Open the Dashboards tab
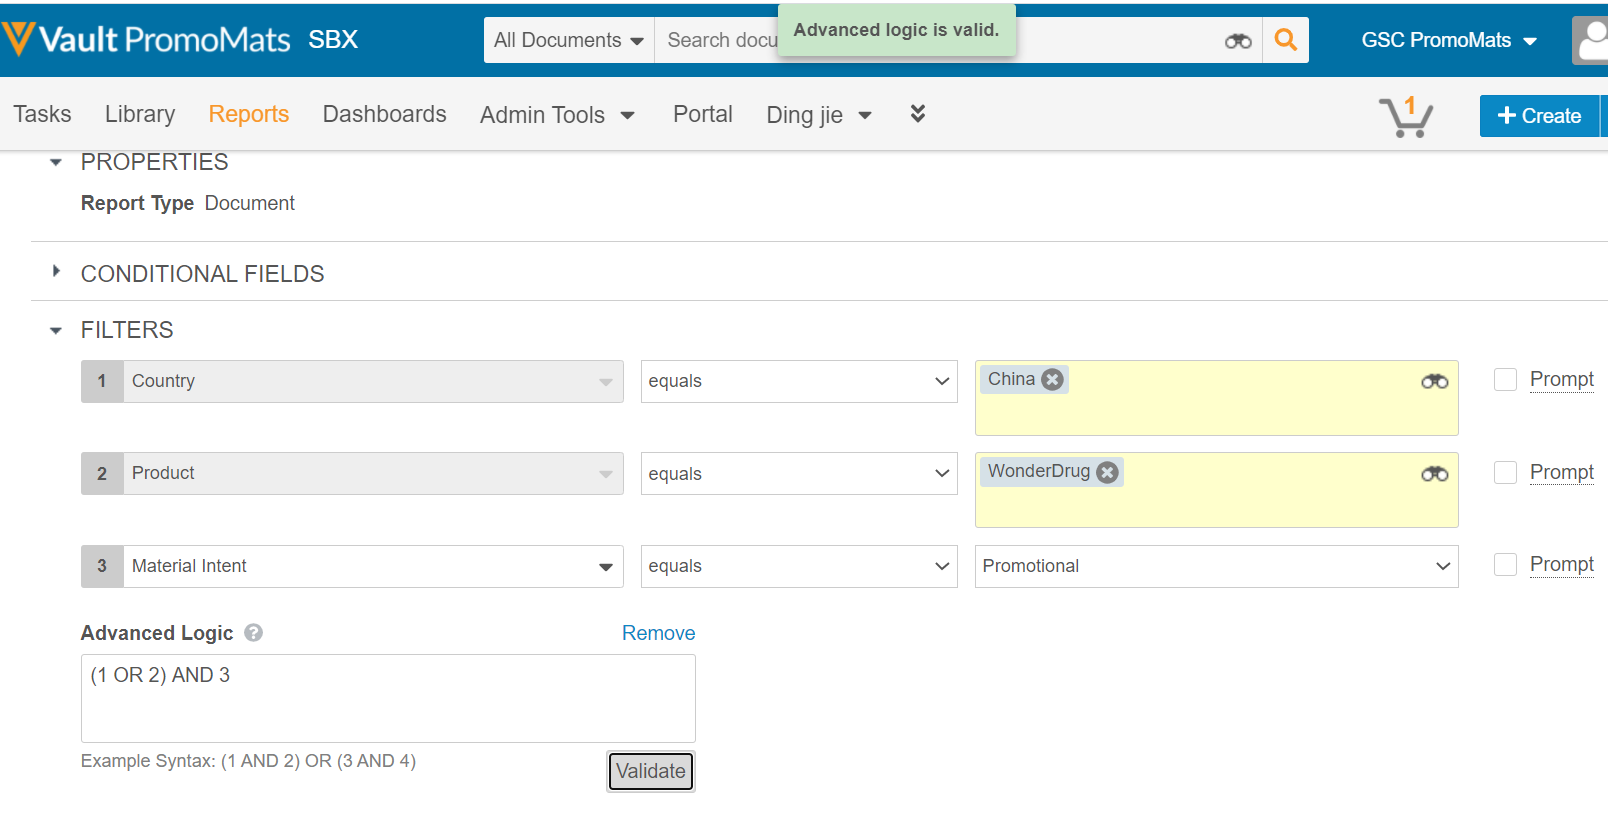The height and width of the screenshot is (821, 1608). 384,114
